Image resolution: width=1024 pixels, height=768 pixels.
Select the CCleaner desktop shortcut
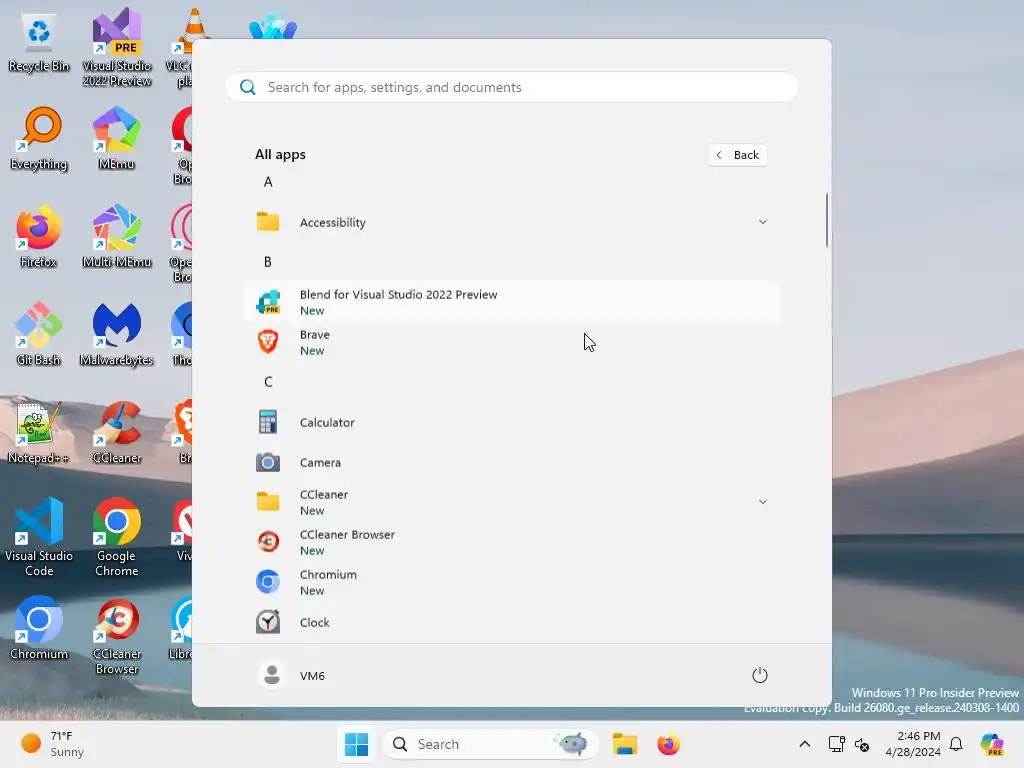[116, 433]
